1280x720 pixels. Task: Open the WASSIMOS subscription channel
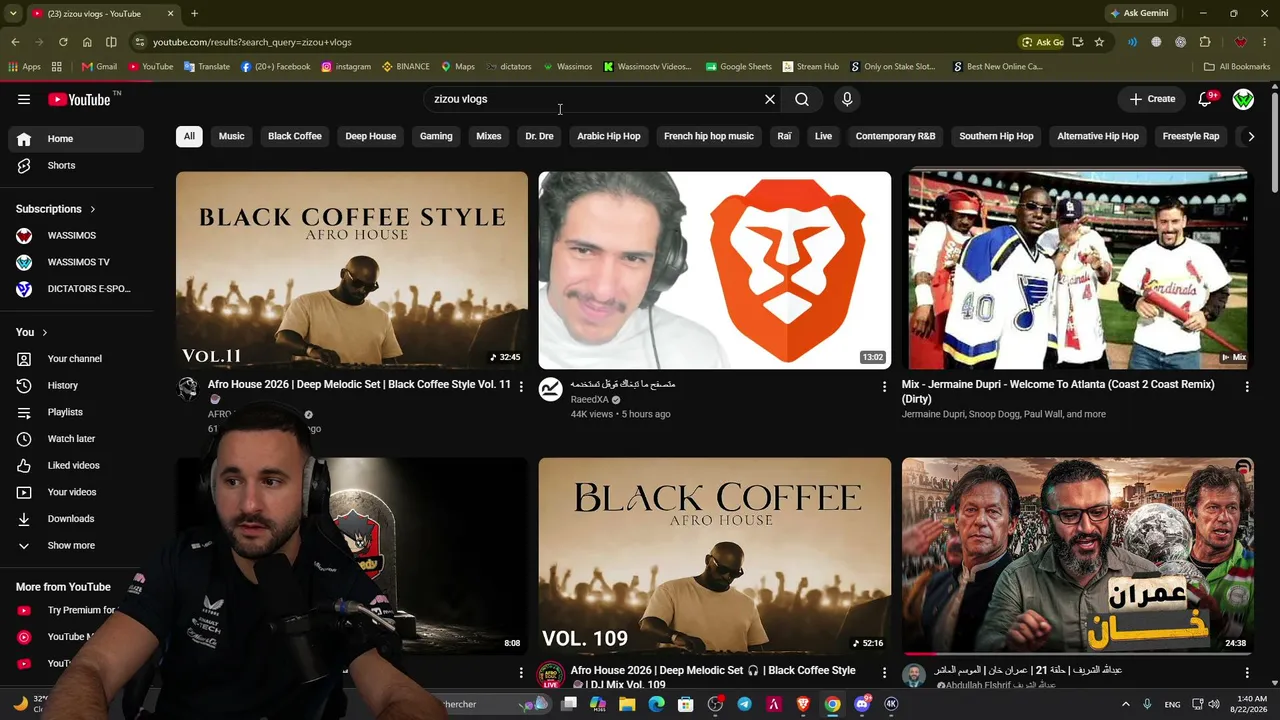tap(76, 235)
